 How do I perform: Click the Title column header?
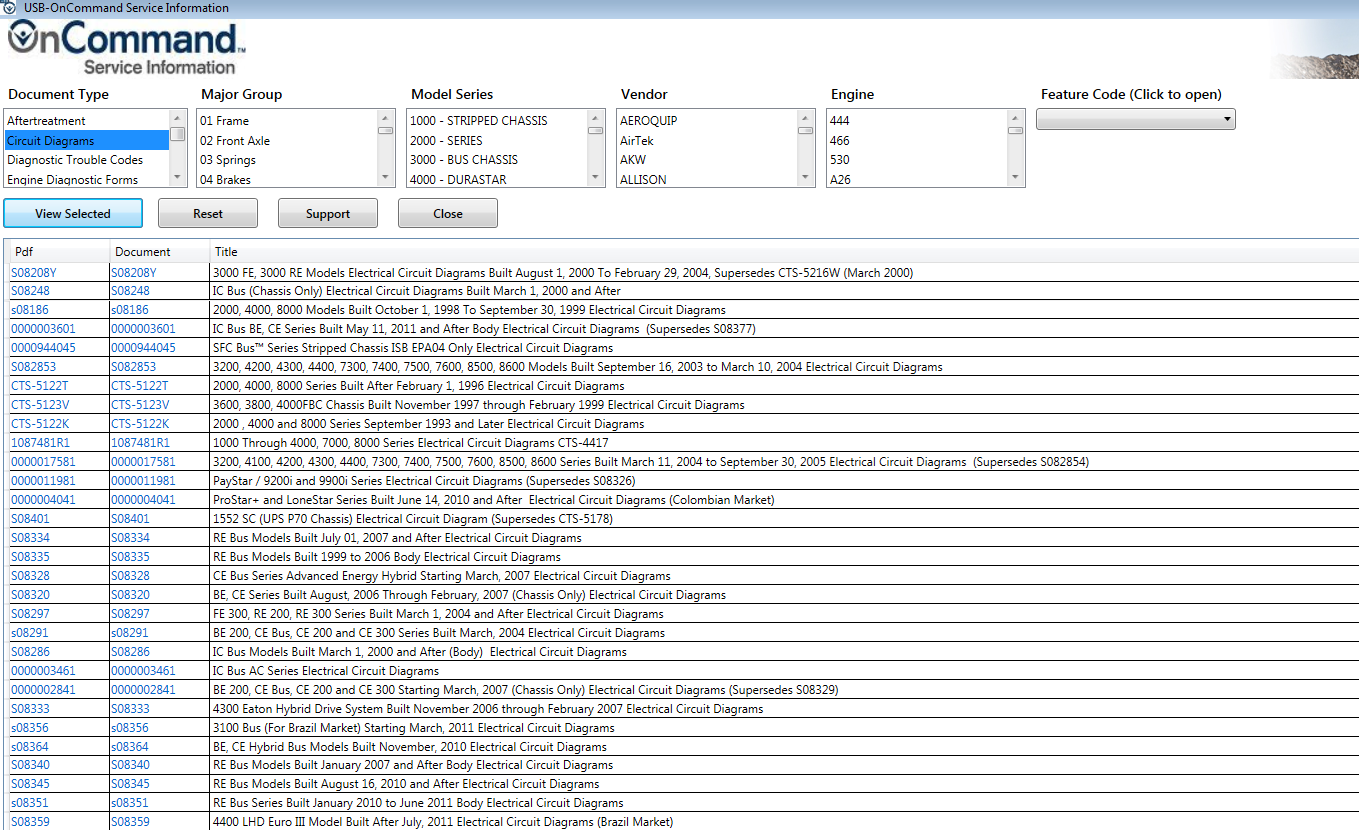tap(226, 251)
